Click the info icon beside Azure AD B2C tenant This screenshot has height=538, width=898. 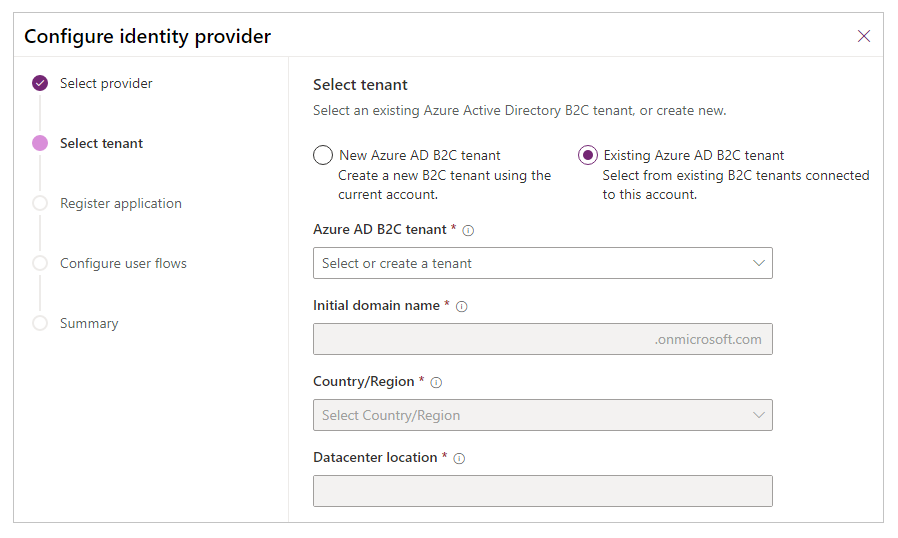(468, 230)
